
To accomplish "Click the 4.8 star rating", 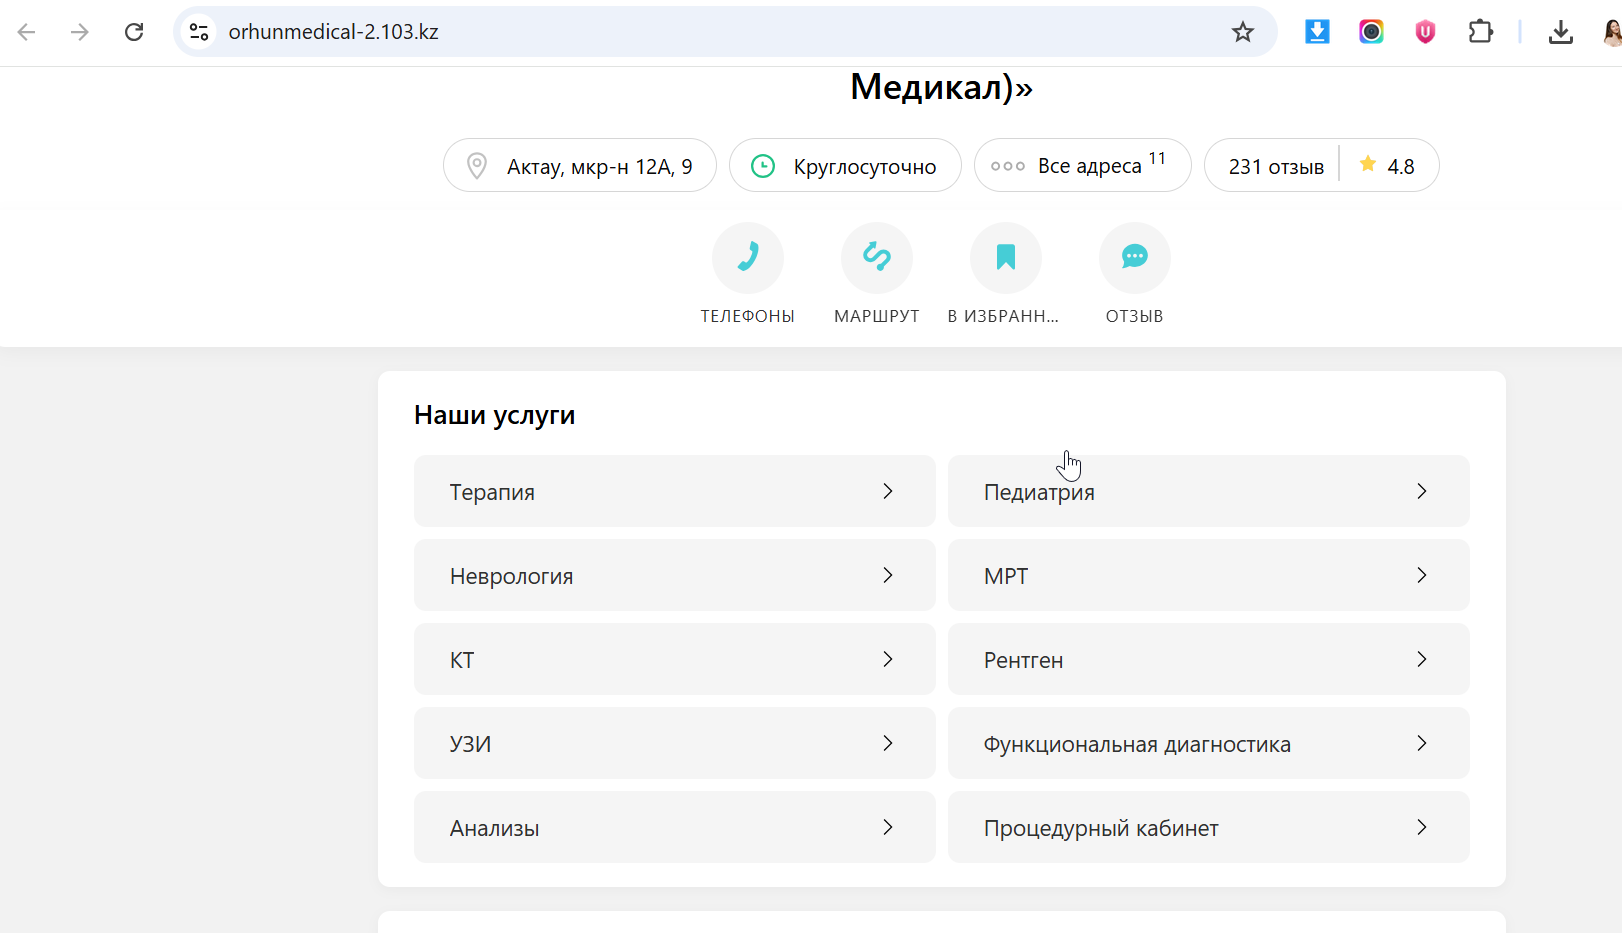I will pyautogui.click(x=1388, y=166).
